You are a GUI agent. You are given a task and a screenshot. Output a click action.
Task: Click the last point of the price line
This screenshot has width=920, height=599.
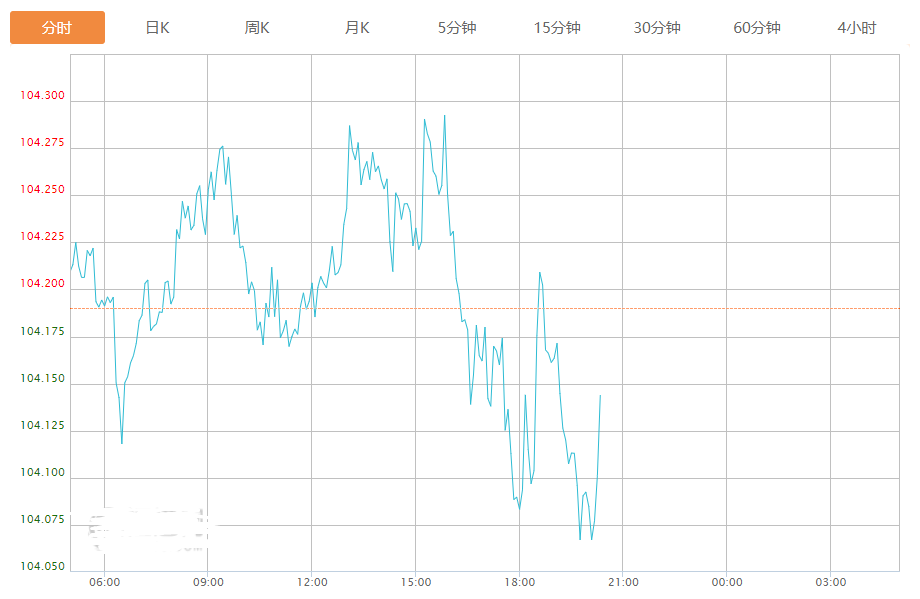(x=600, y=396)
